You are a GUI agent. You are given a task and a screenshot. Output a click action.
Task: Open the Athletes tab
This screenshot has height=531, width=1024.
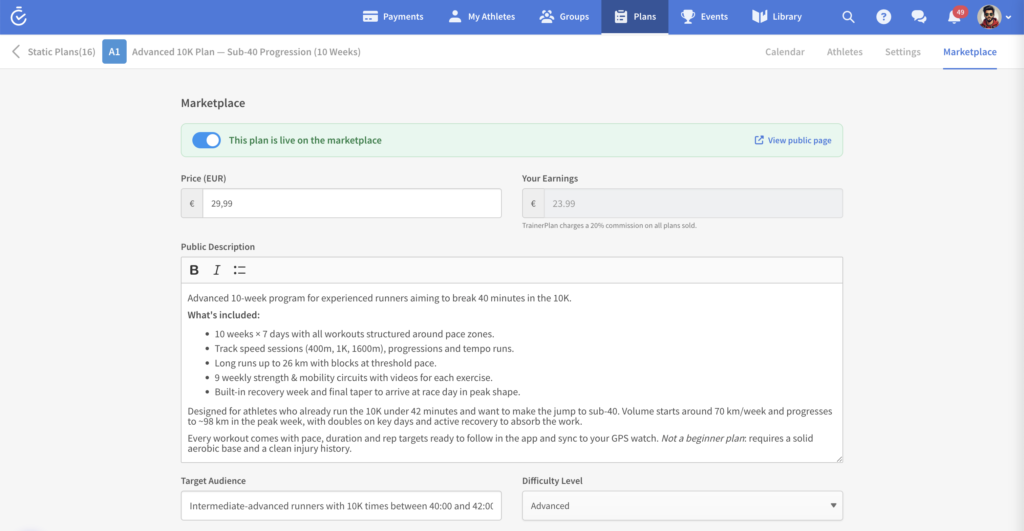pyautogui.click(x=844, y=52)
